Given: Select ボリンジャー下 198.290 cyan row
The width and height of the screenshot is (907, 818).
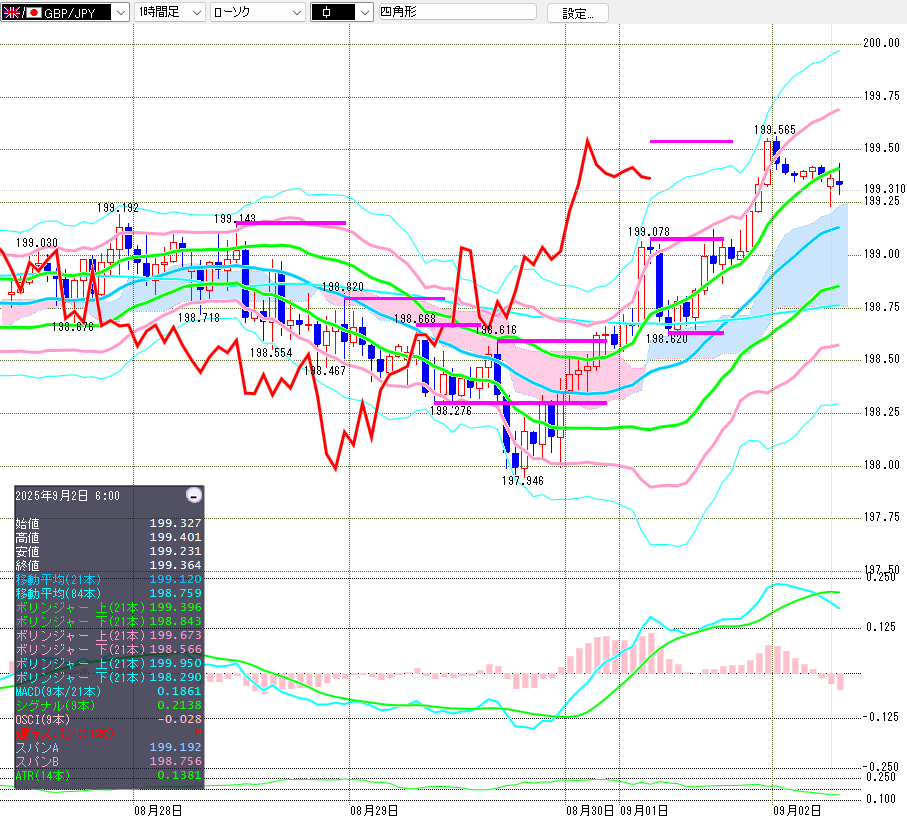Looking at the screenshot, I should (x=108, y=677).
